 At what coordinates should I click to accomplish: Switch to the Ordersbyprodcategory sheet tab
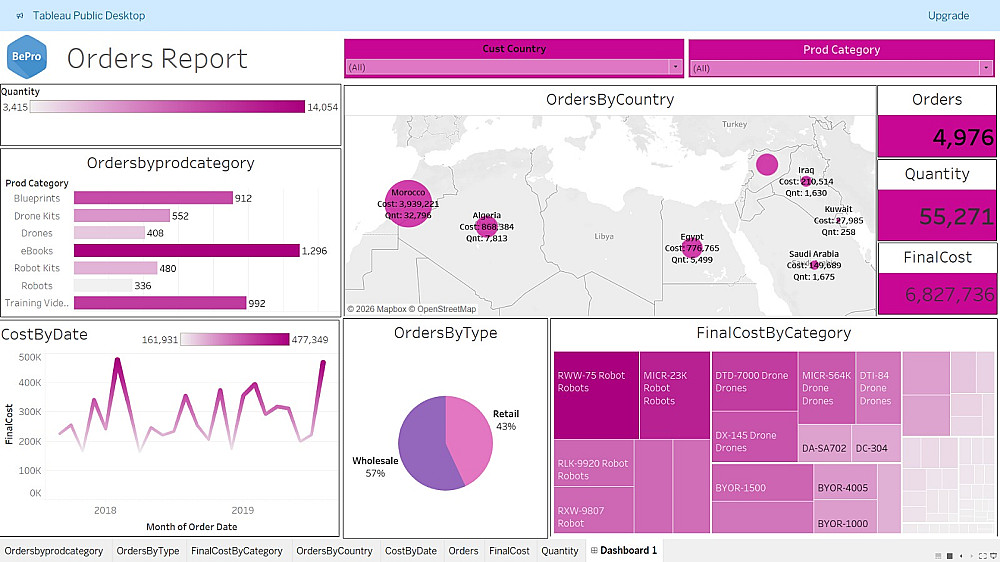[x=54, y=551]
